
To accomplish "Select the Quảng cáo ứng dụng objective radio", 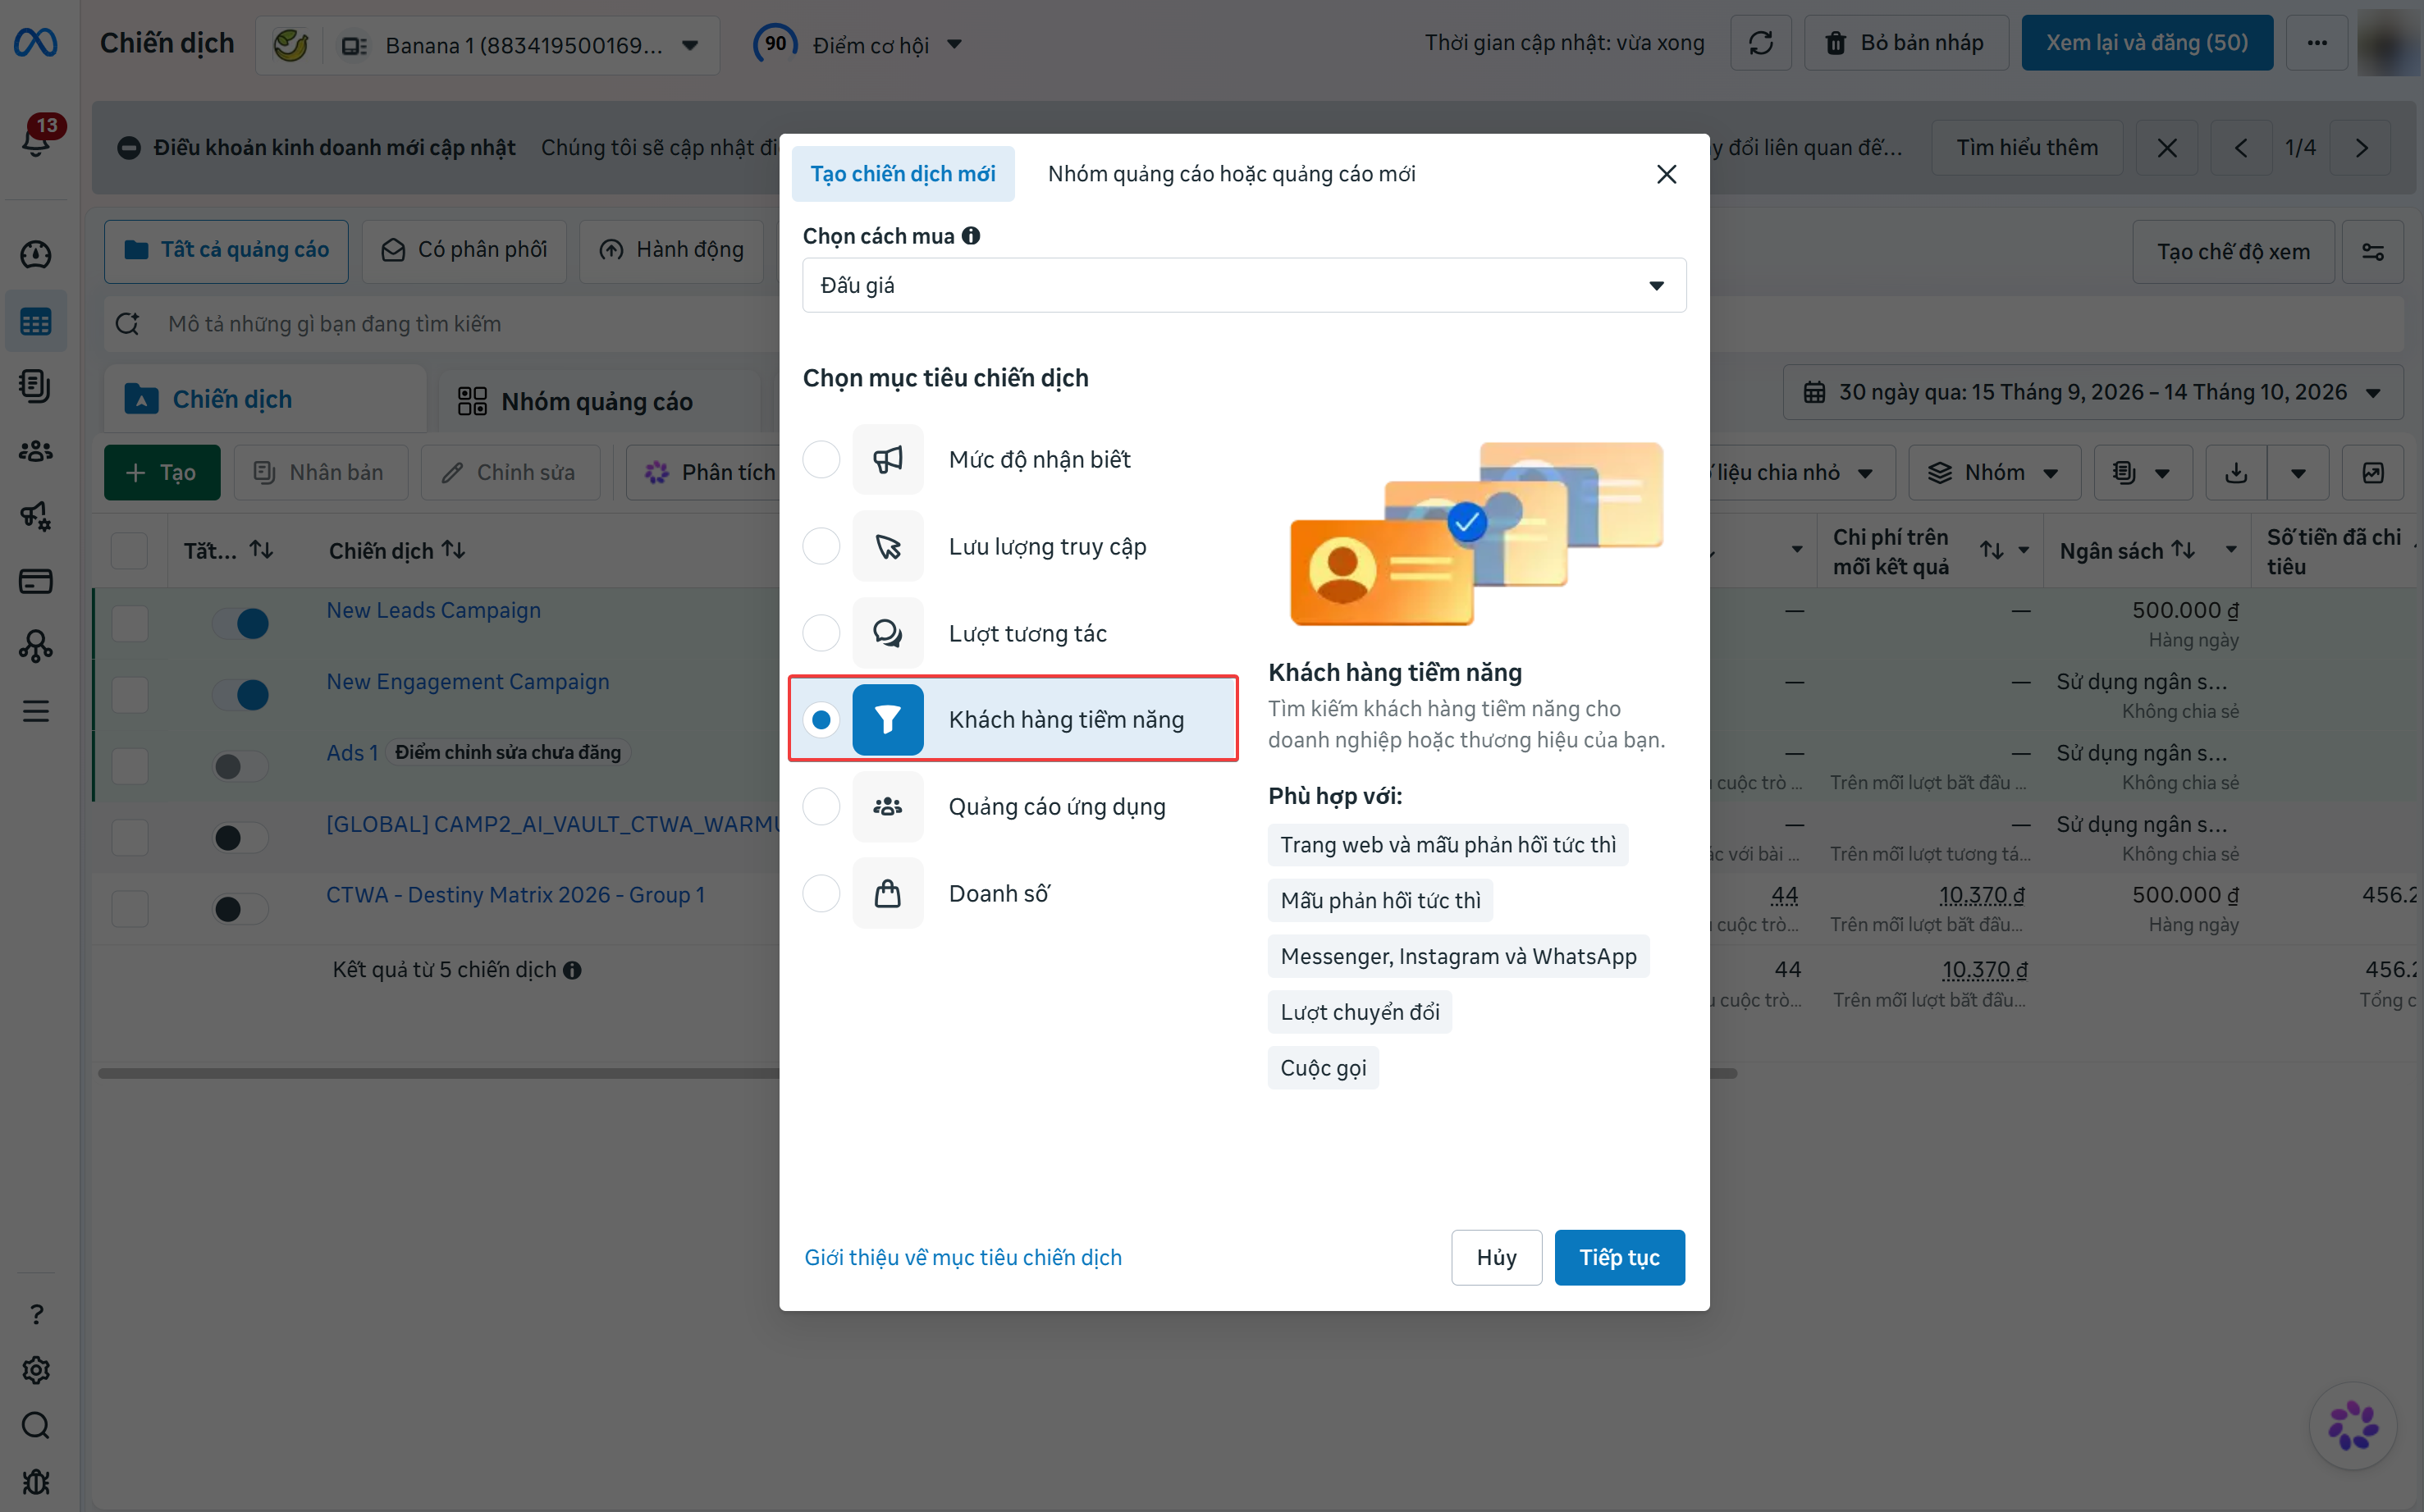I will 821,807.
